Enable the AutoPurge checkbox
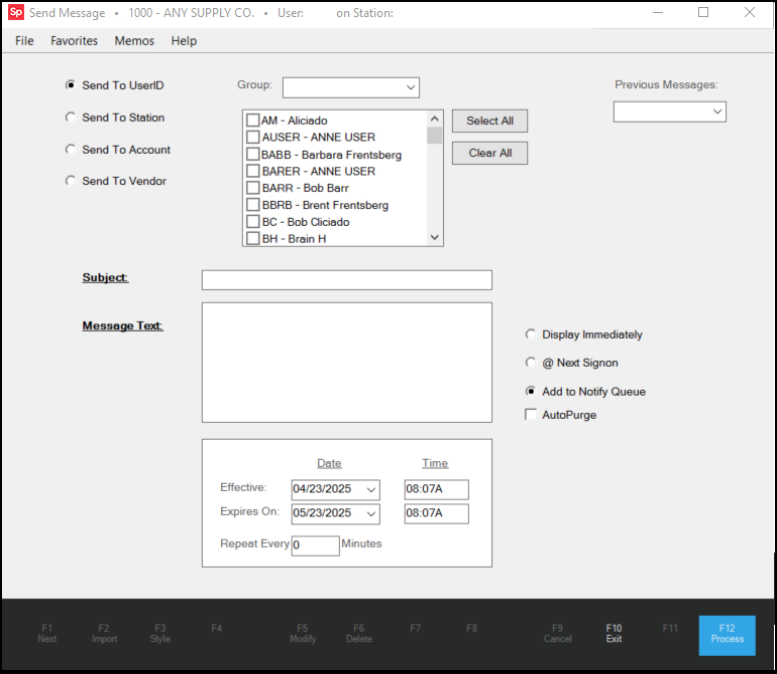Image resolution: width=777 pixels, height=674 pixels. click(531, 415)
